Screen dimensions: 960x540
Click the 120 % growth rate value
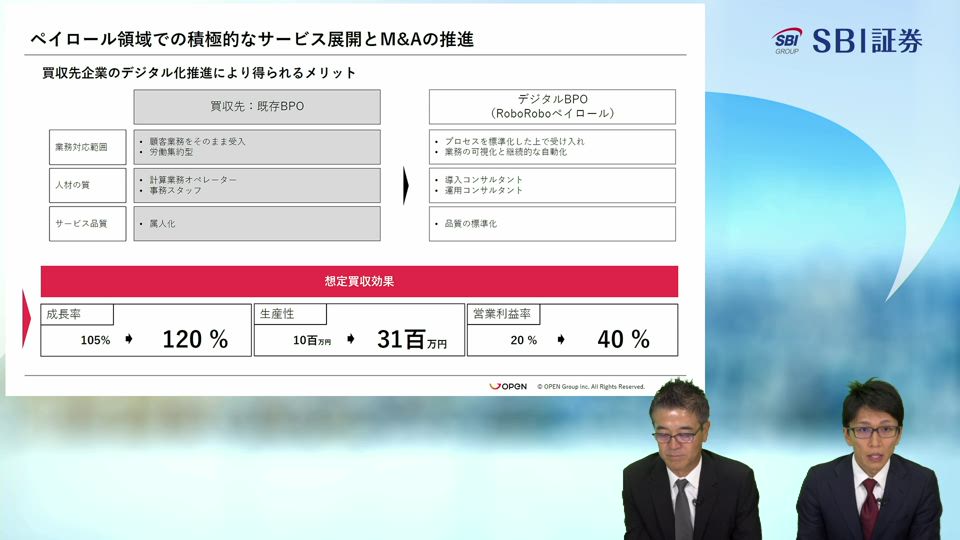pyautogui.click(x=195, y=340)
